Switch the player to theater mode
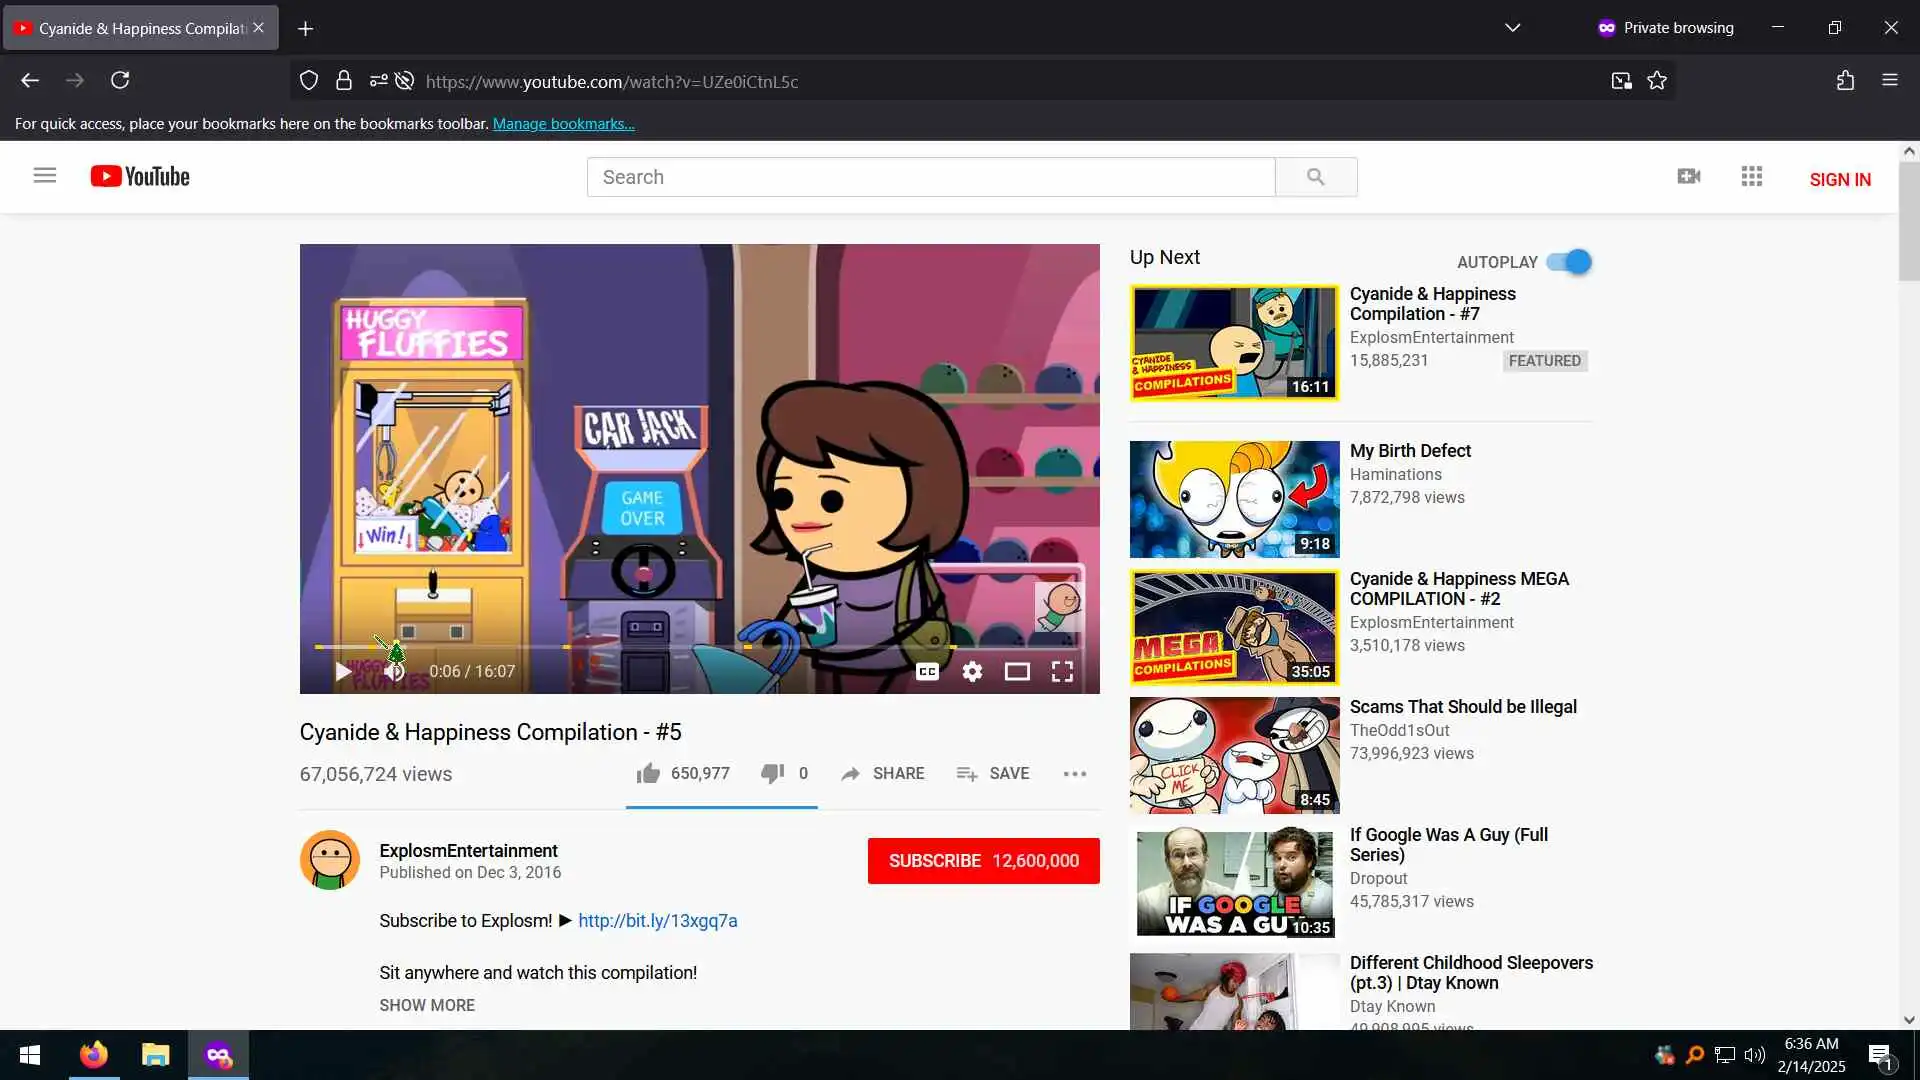1920x1080 pixels. tap(1017, 672)
